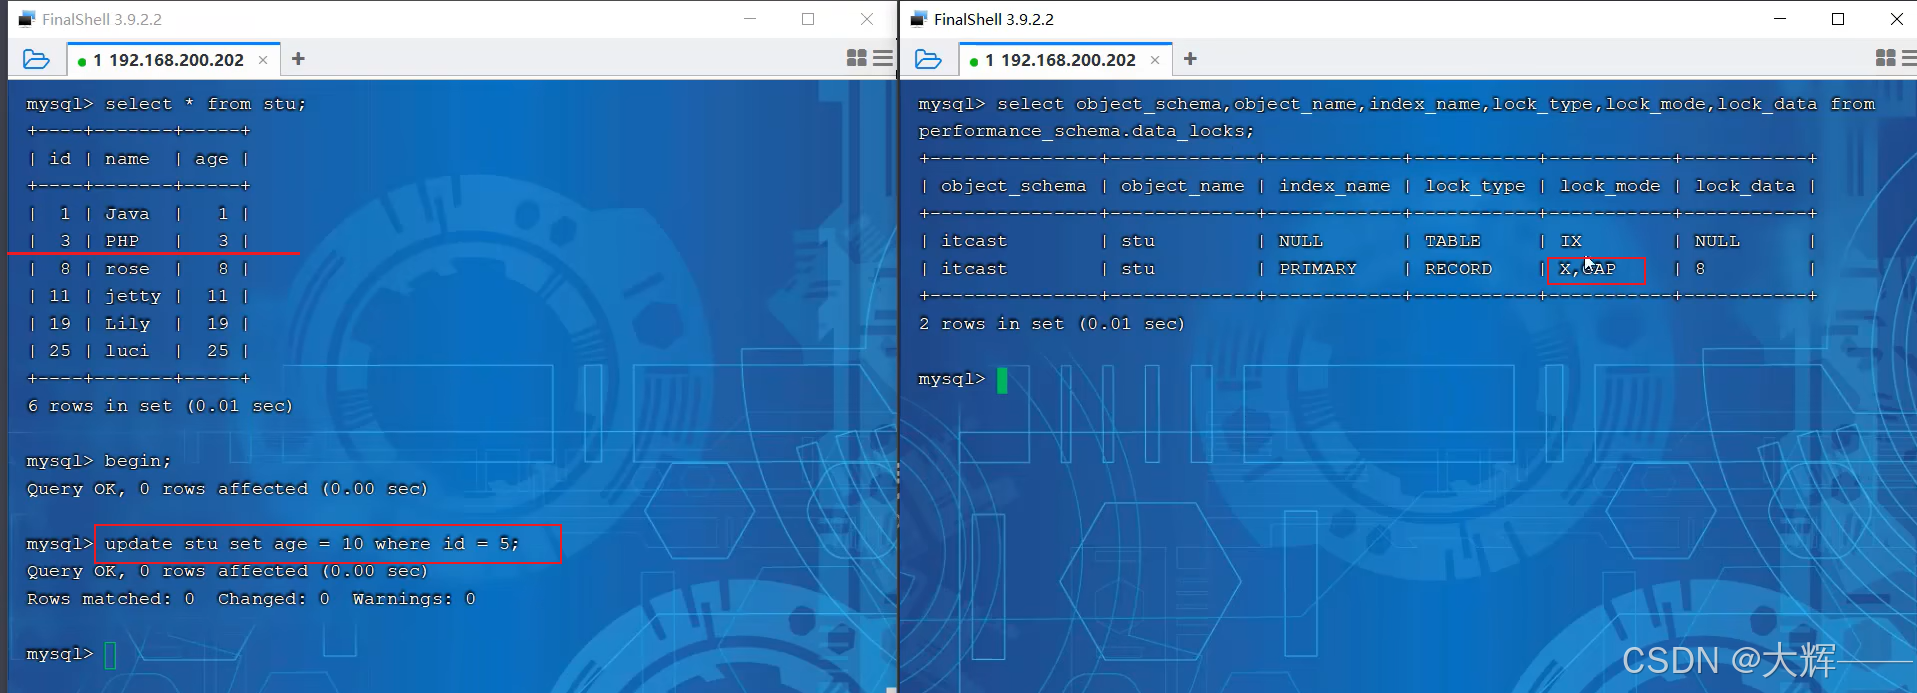Maximize the right FinalShell window
The width and height of the screenshot is (1917, 693).
(x=1838, y=19)
